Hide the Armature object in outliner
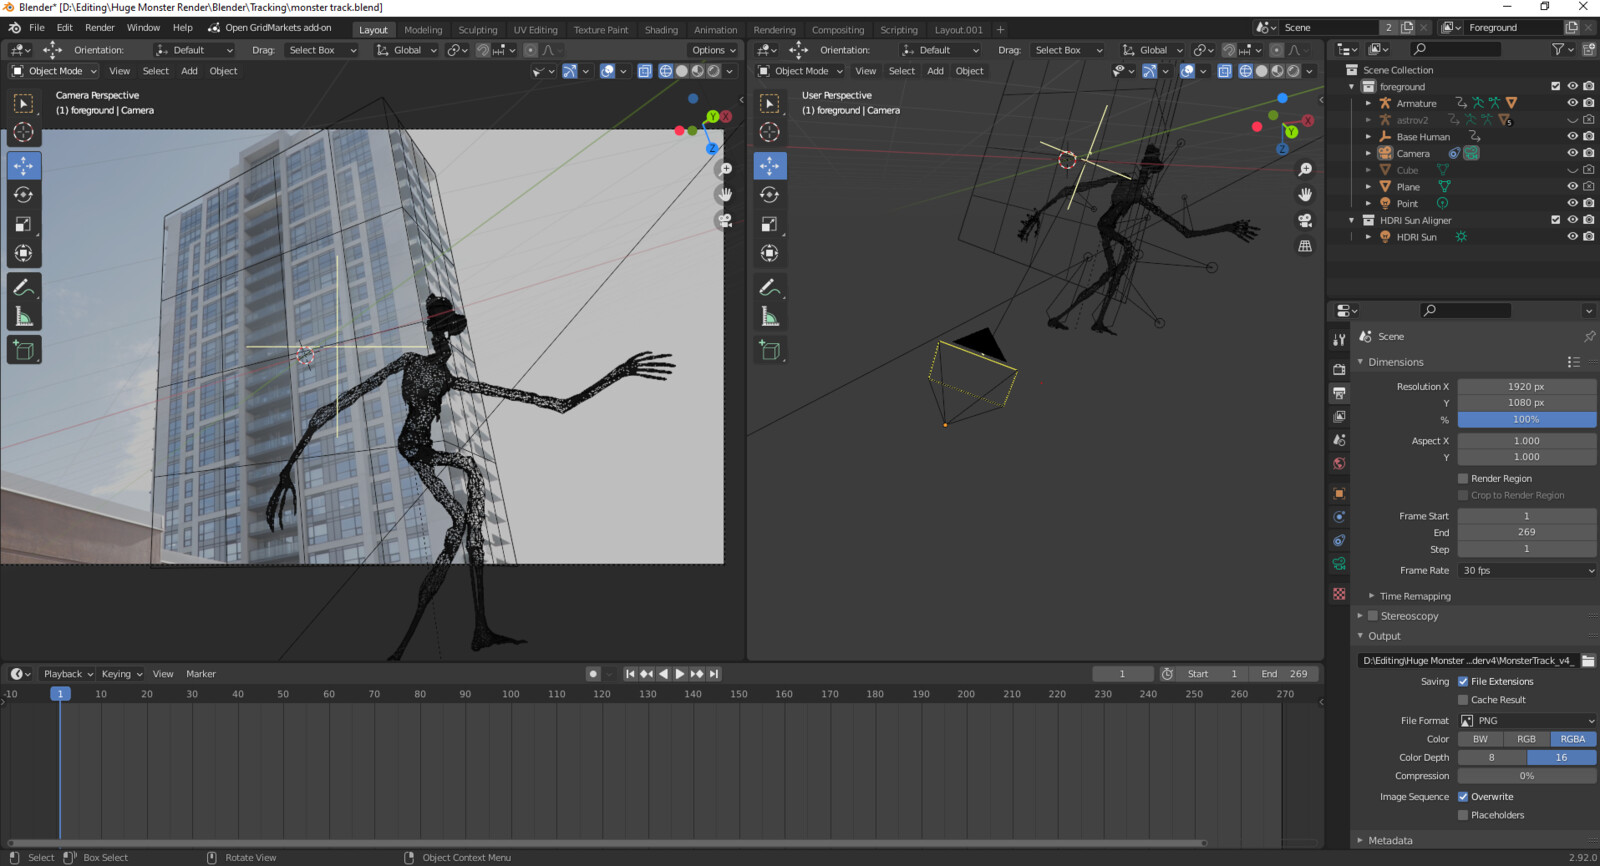Viewport: 1600px width, 866px height. point(1572,103)
